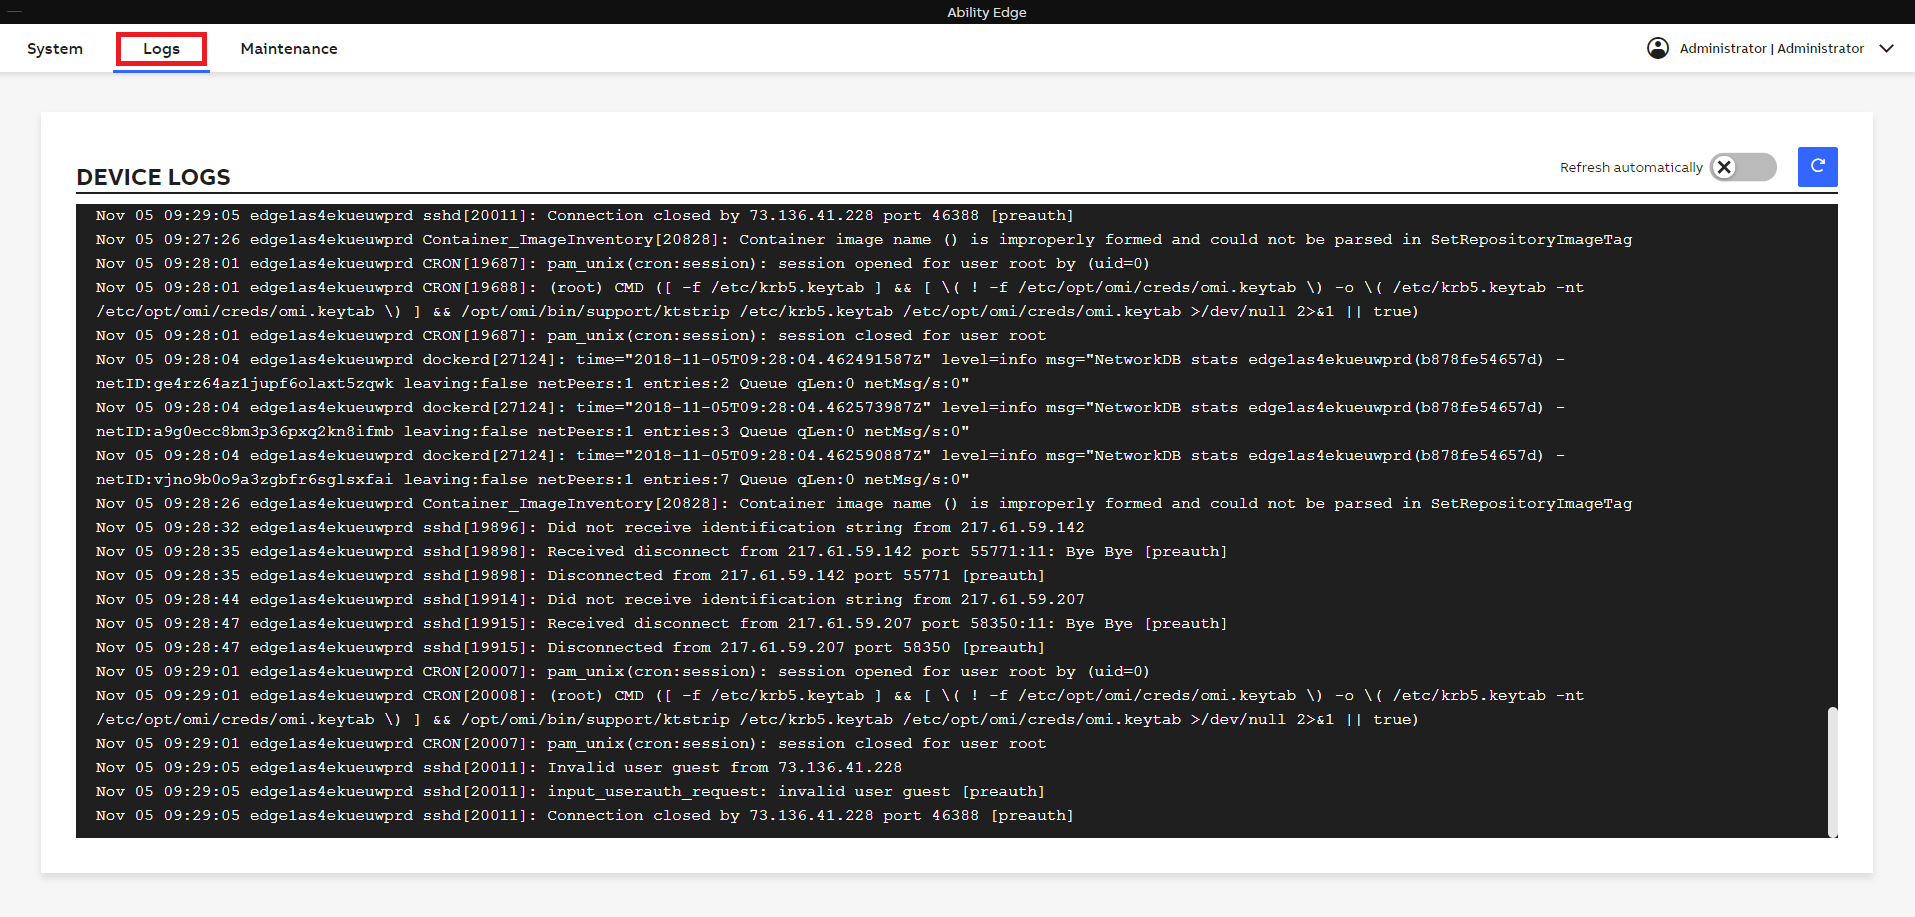This screenshot has width=1915, height=917.
Task: Select the Logs tab
Action: 161,49
